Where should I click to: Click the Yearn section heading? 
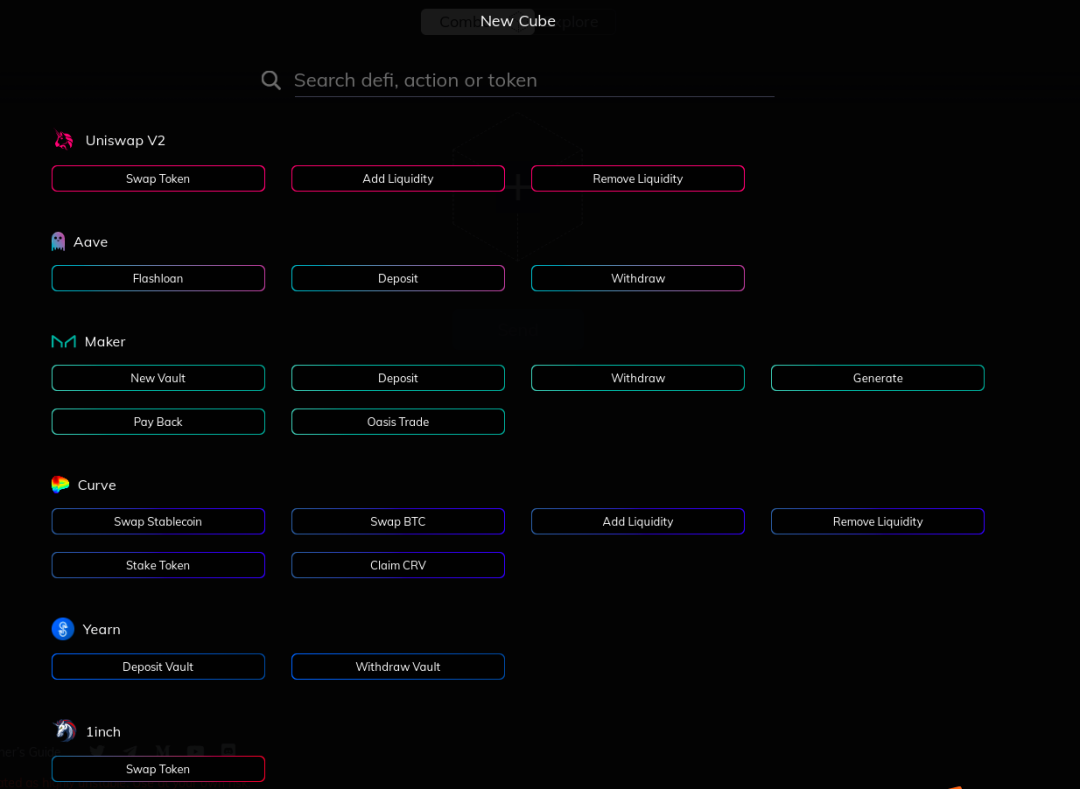click(x=101, y=629)
